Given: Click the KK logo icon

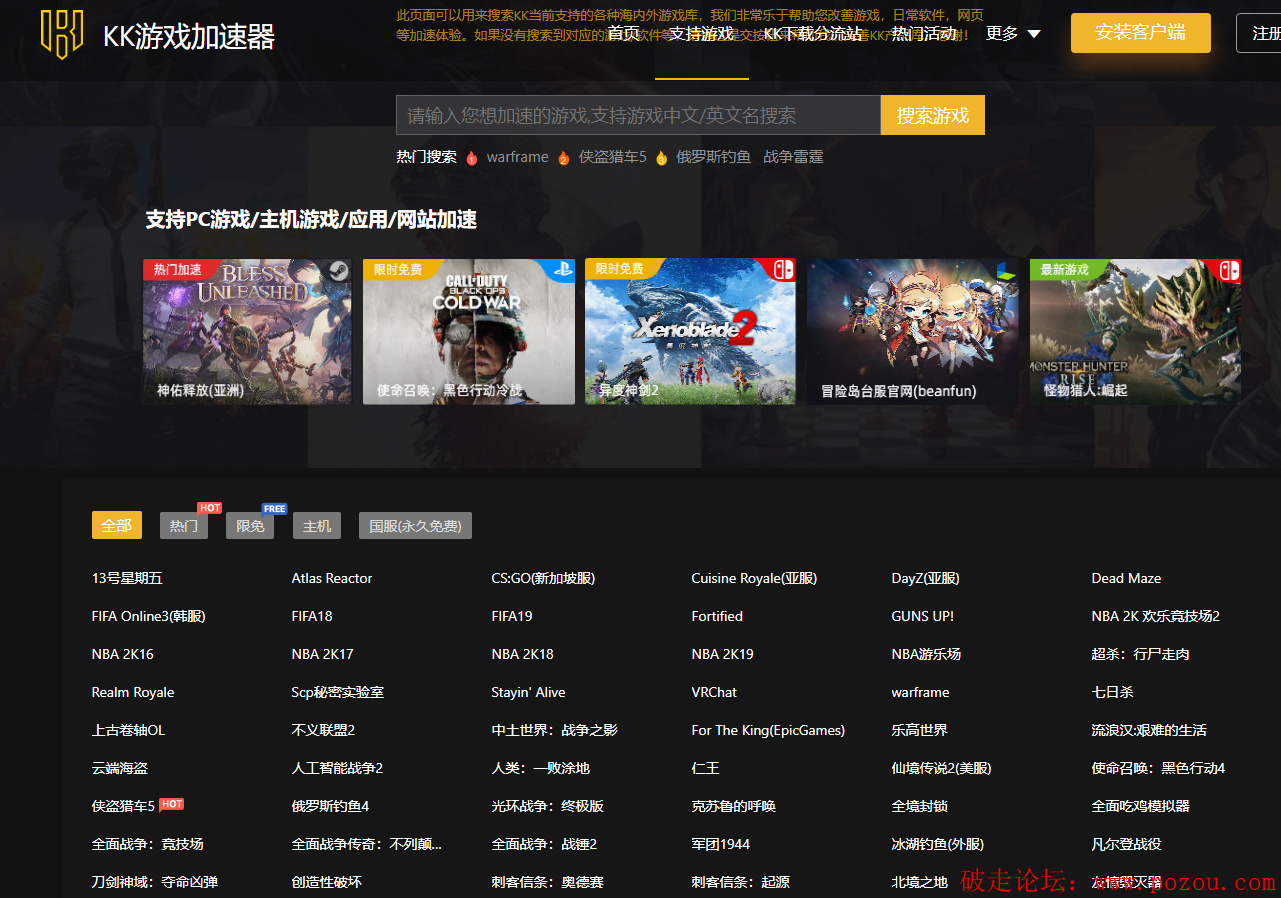Looking at the screenshot, I should coord(62,35).
